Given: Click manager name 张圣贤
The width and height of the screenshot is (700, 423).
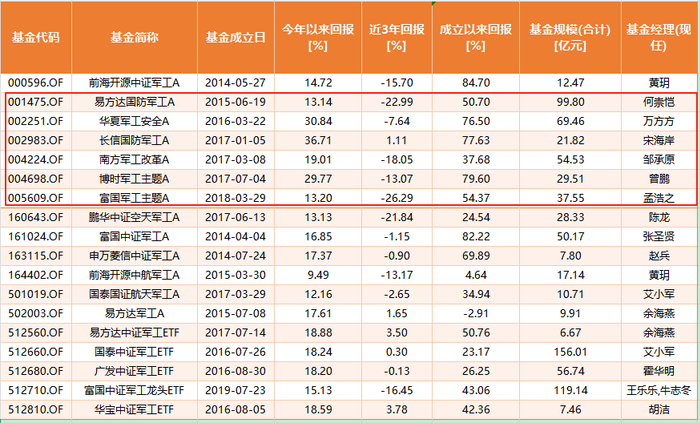Looking at the screenshot, I should [x=658, y=236].
